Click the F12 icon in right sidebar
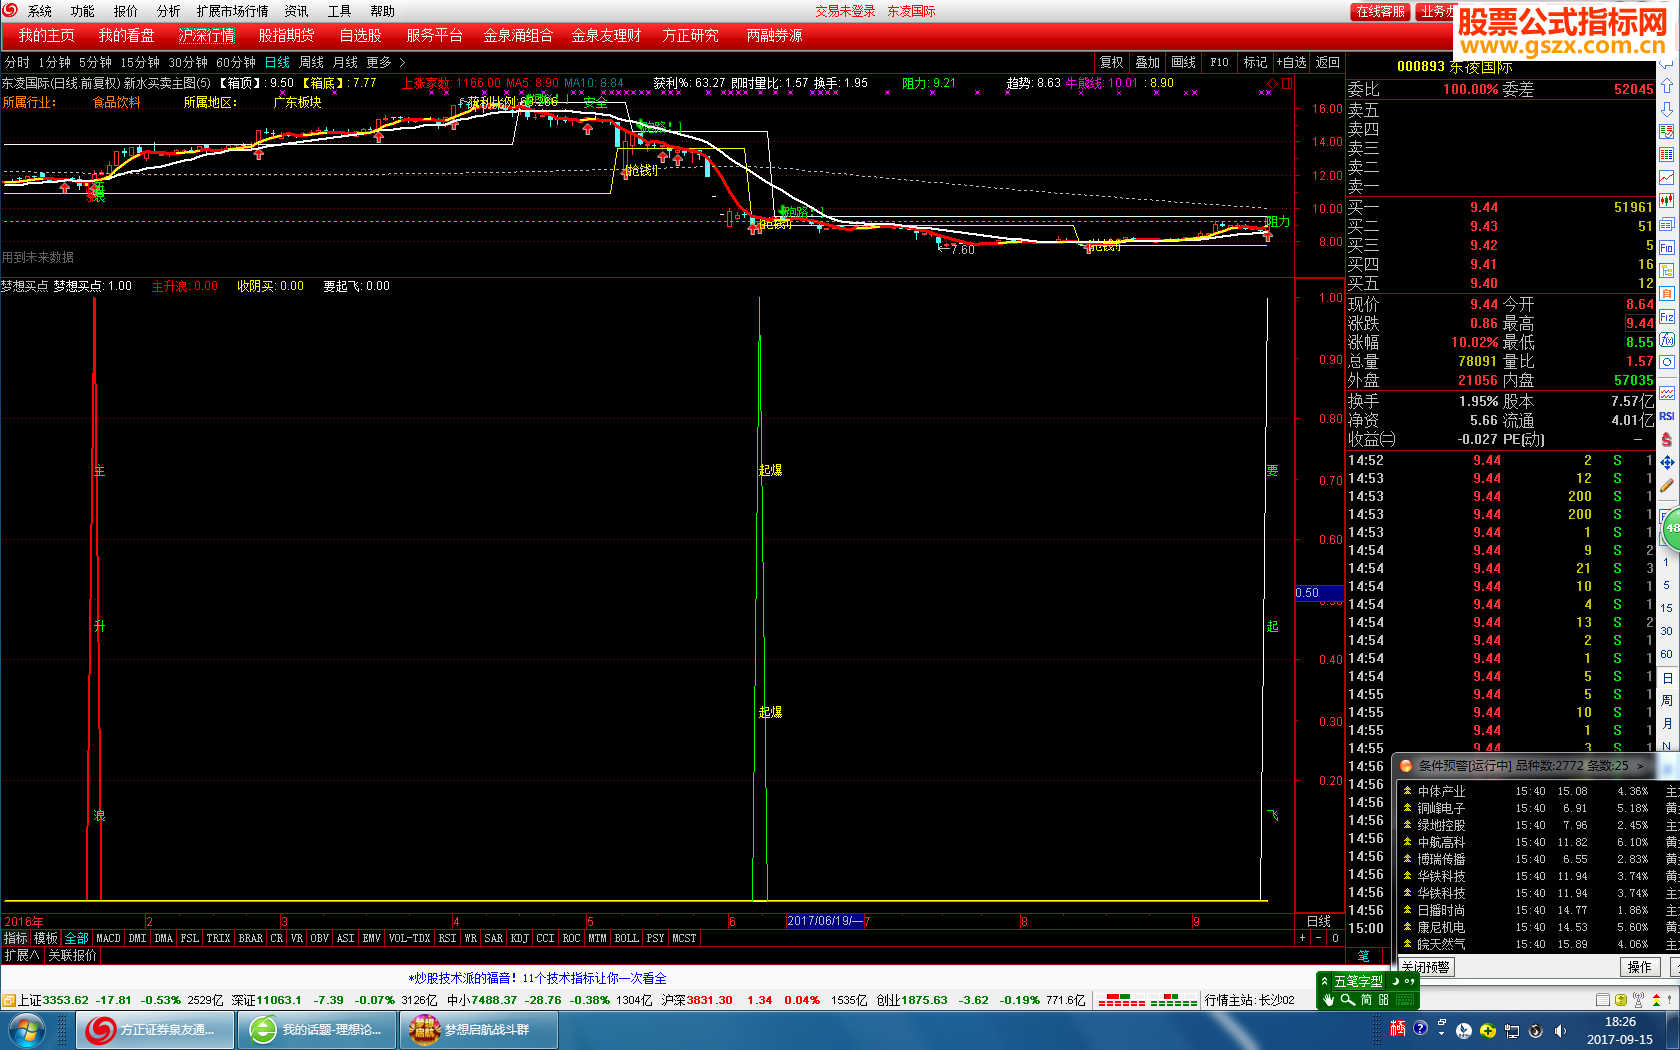The width and height of the screenshot is (1680, 1050). click(x=1667, y=317)
